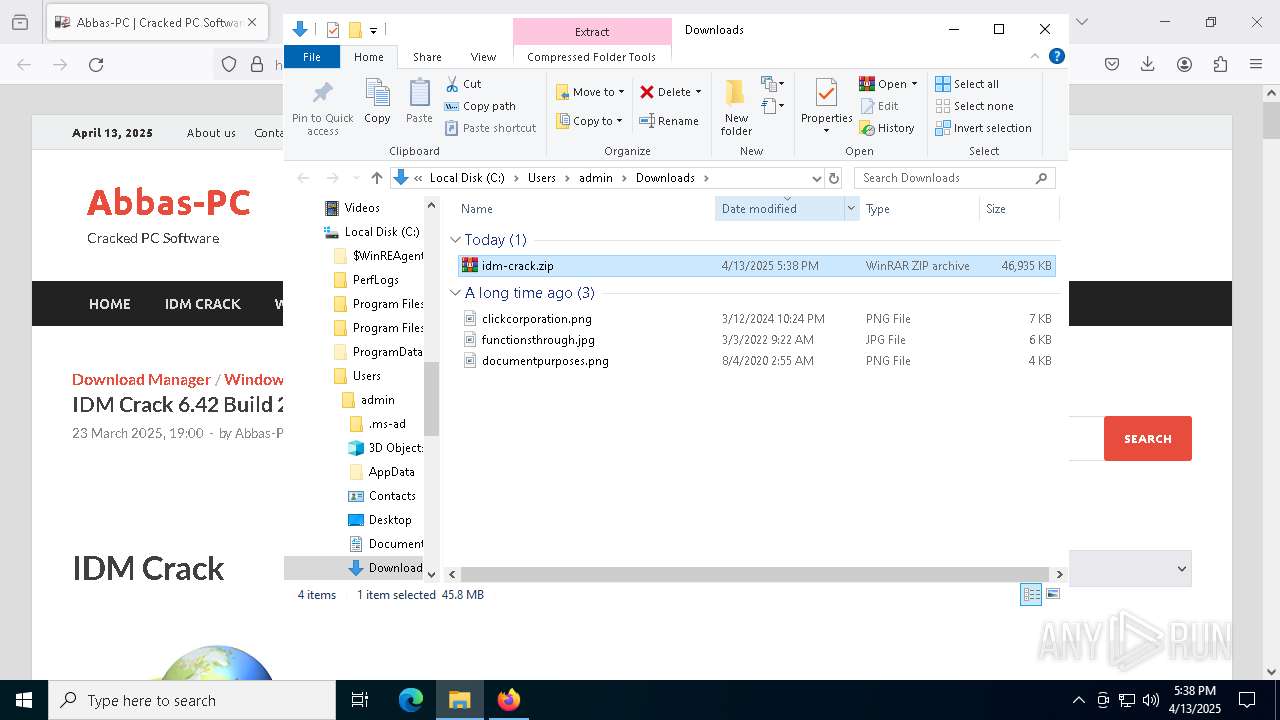Click Paste shortcut in ribbon
Viewport: 1280px width, 720px height.
(490, 128)
